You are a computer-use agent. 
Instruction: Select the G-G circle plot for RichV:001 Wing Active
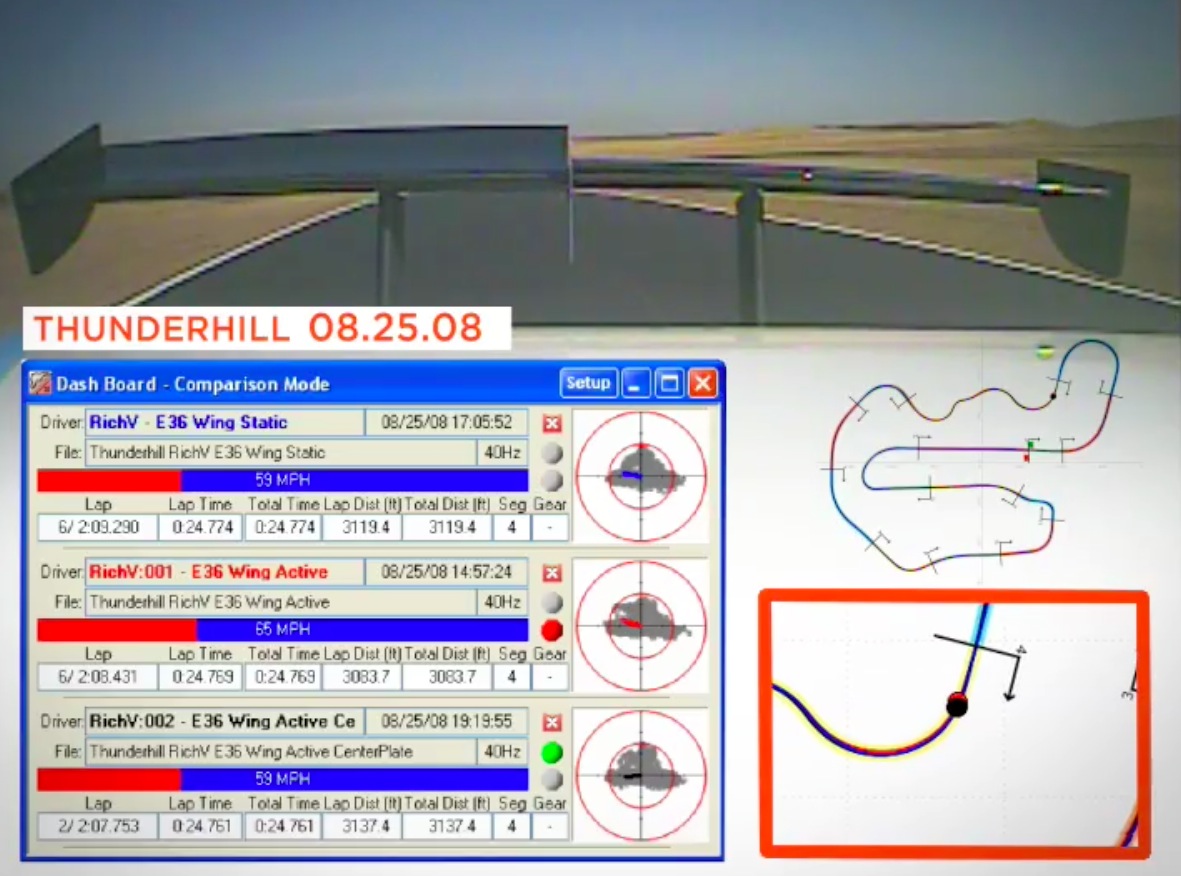pos(641,625)
